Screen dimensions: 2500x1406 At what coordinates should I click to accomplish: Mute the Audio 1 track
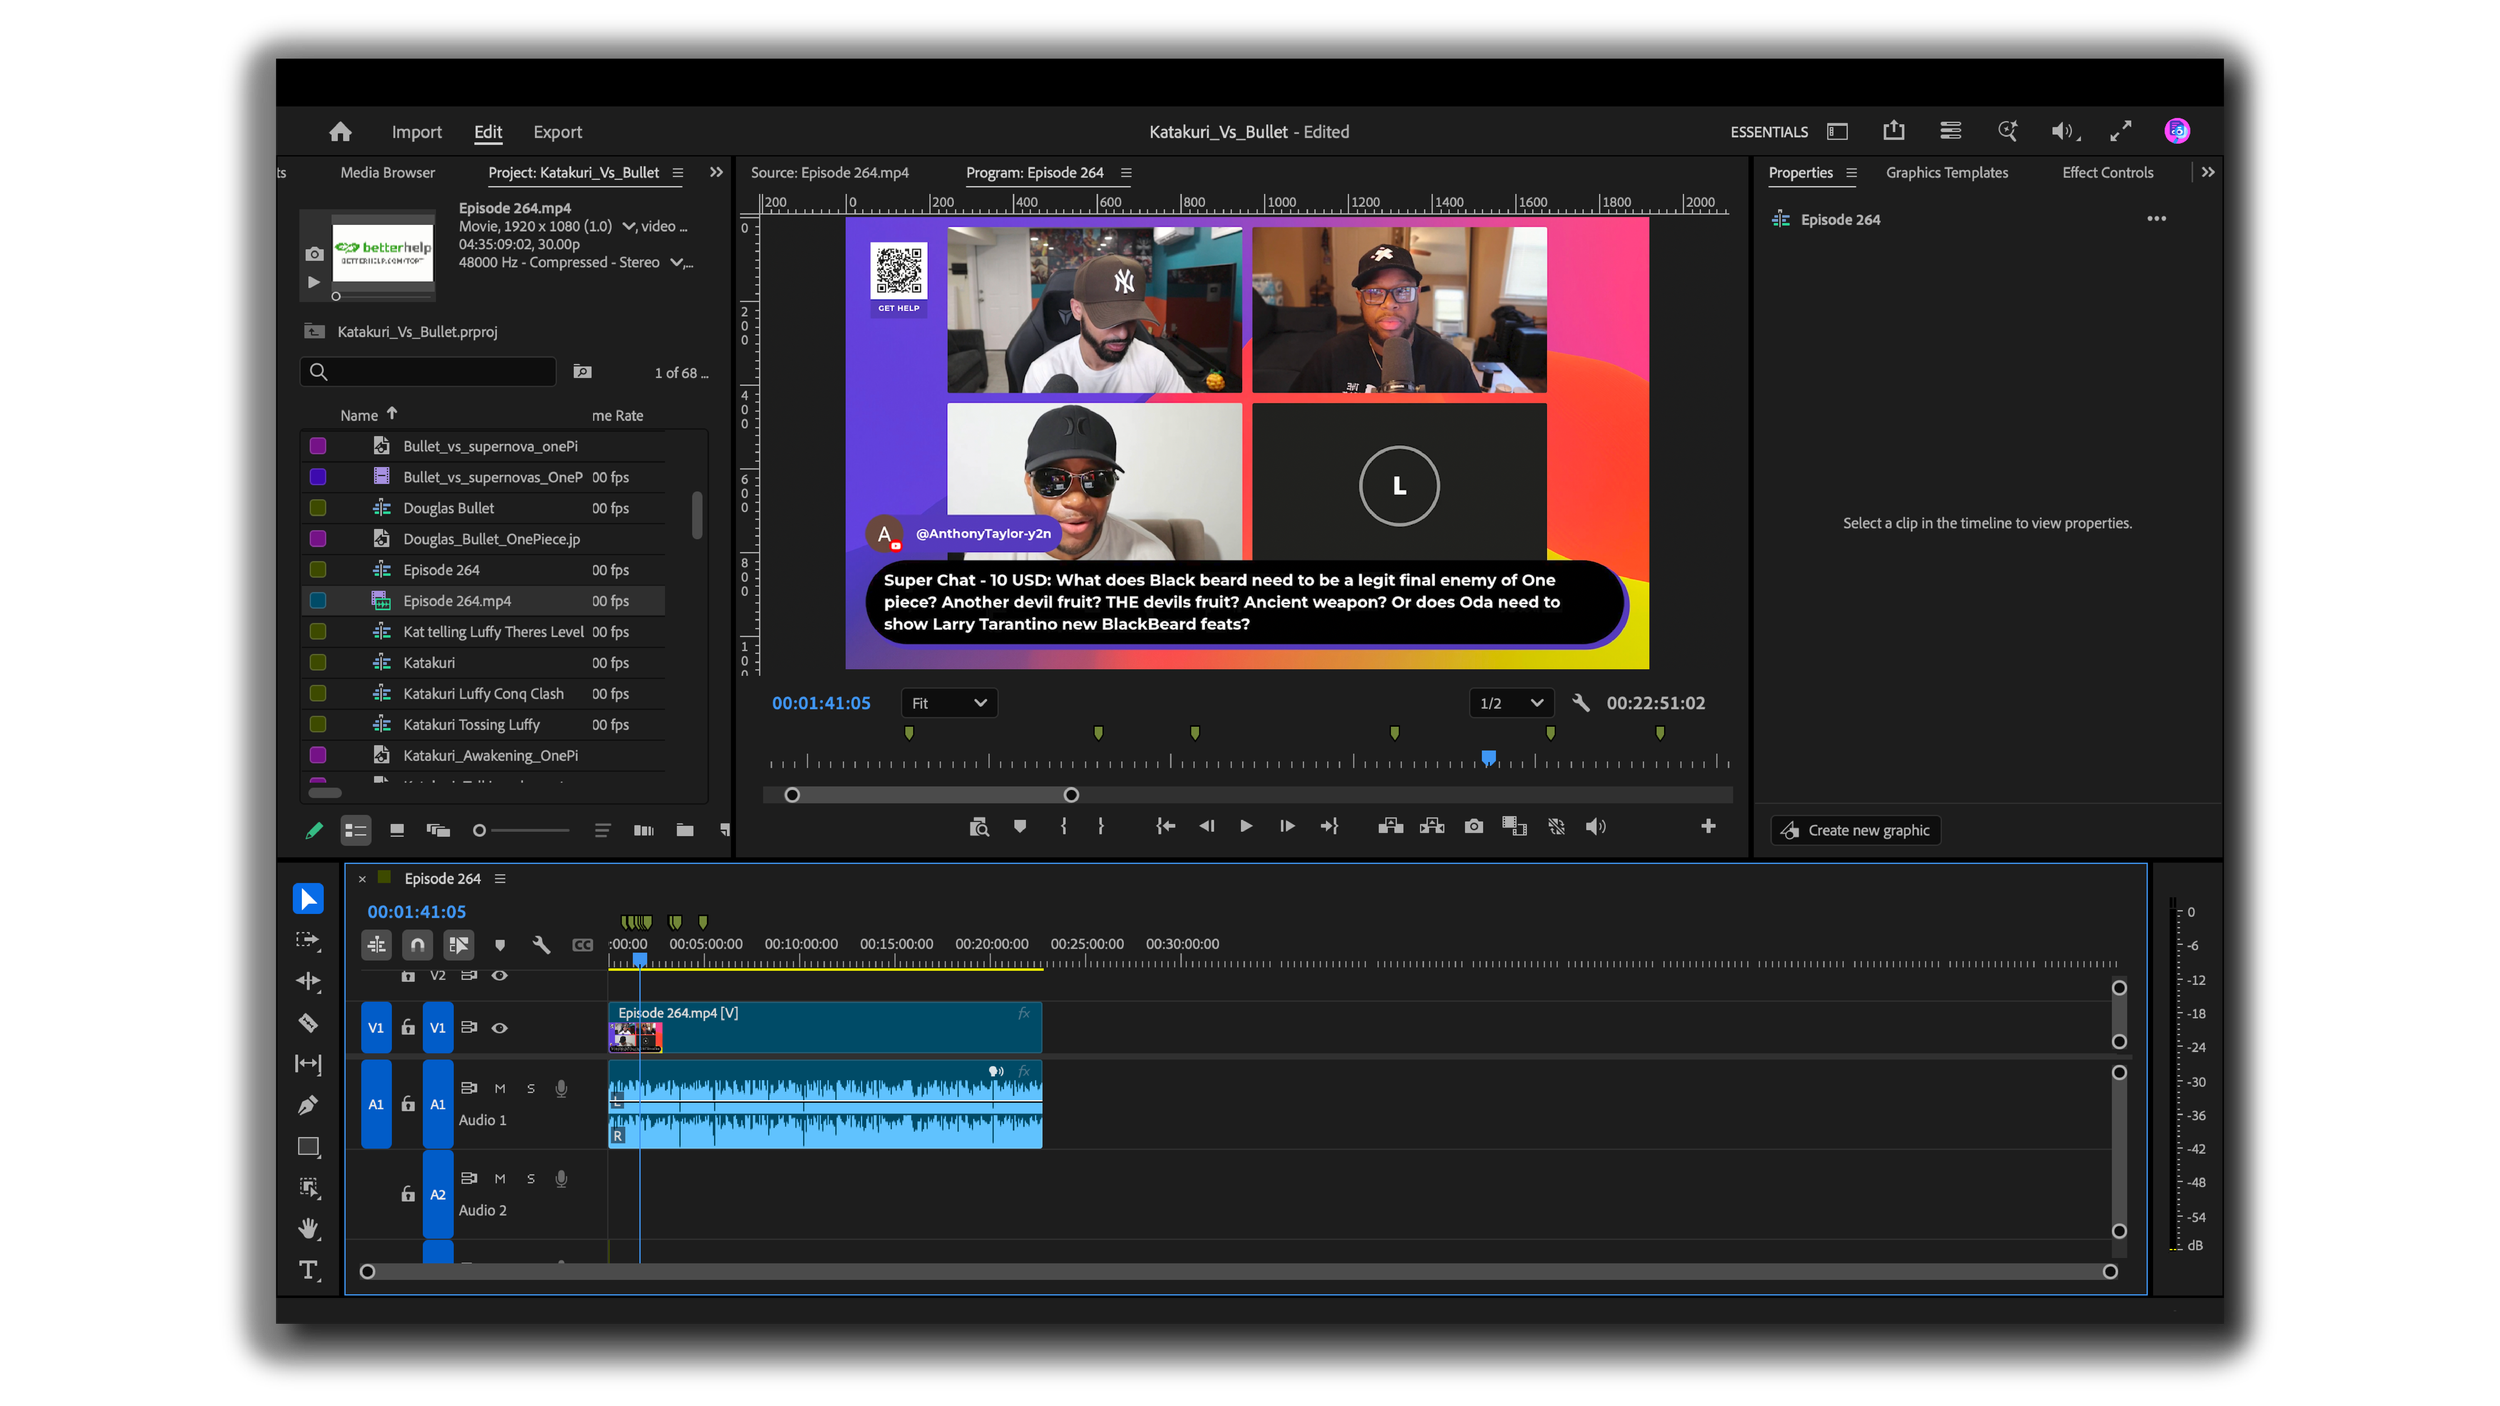[x=500, y=1088]
